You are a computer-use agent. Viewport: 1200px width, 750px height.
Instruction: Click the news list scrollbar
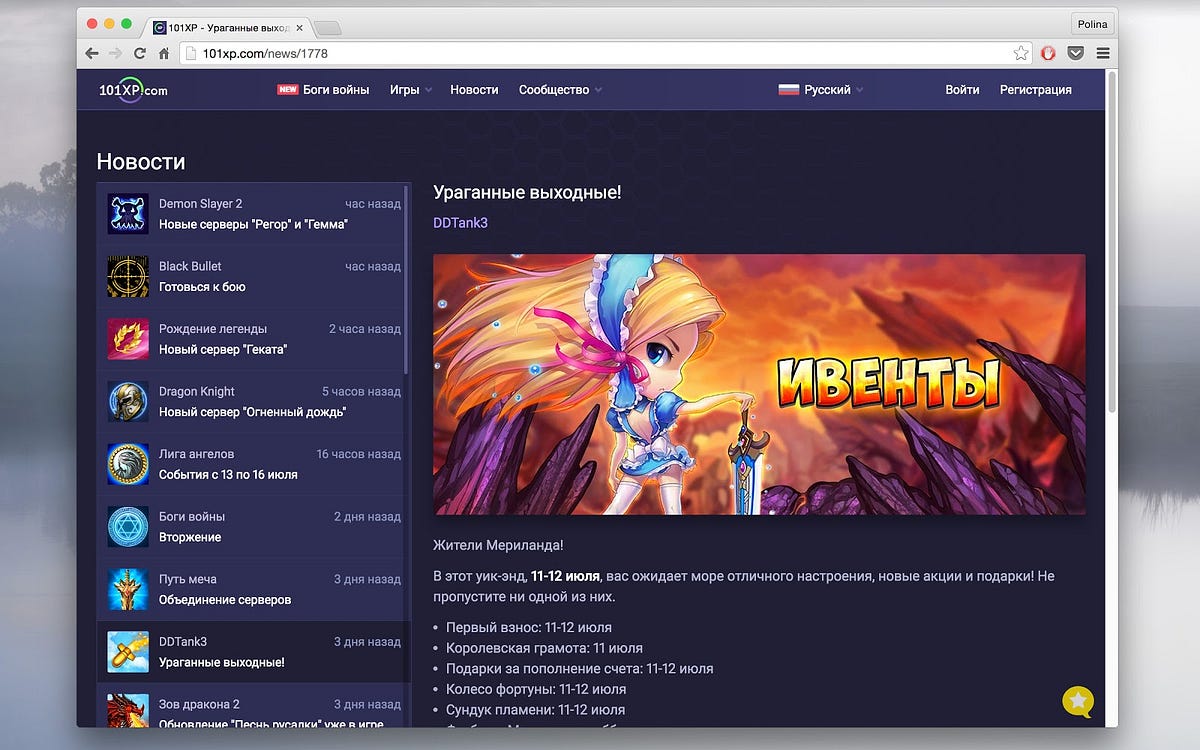[406, 280]
